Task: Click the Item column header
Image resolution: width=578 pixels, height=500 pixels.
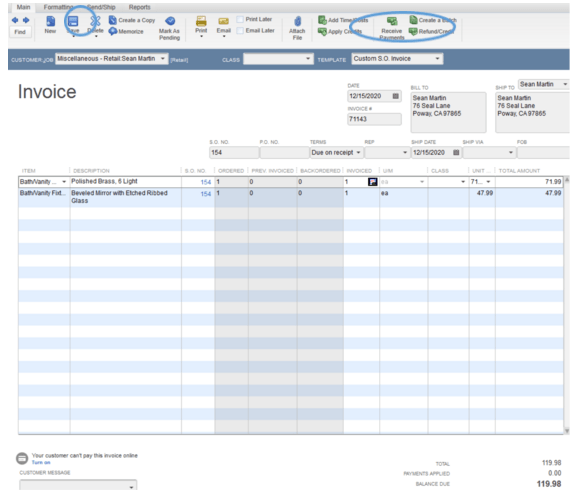Action: [x=28, y=170]
